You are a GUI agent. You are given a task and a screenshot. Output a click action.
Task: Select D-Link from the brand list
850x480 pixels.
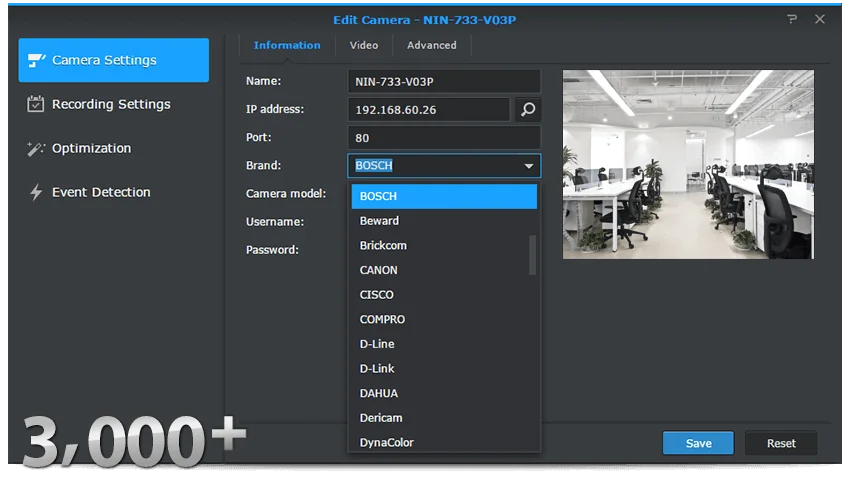[x=444, y=368]
